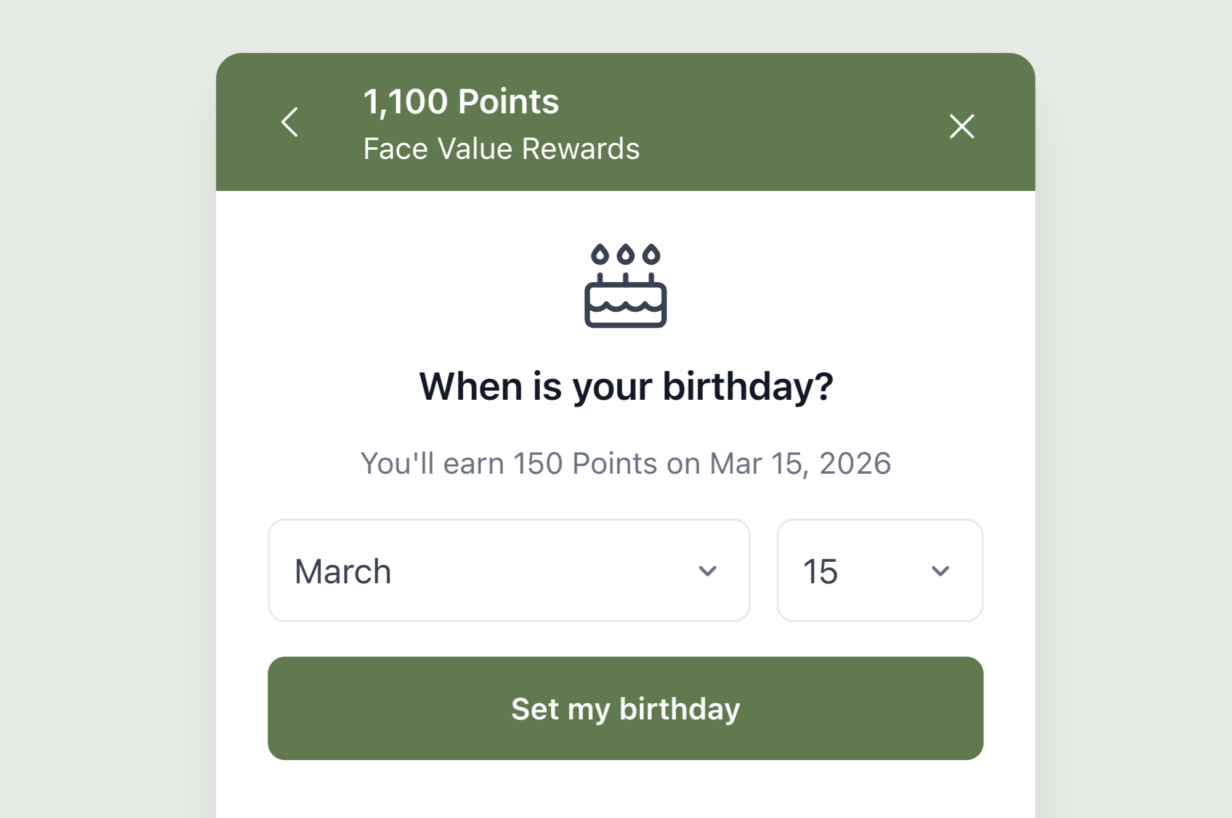Open the March month dropdown
This screenshot has width=1232, height=818.
pos(509,570)
